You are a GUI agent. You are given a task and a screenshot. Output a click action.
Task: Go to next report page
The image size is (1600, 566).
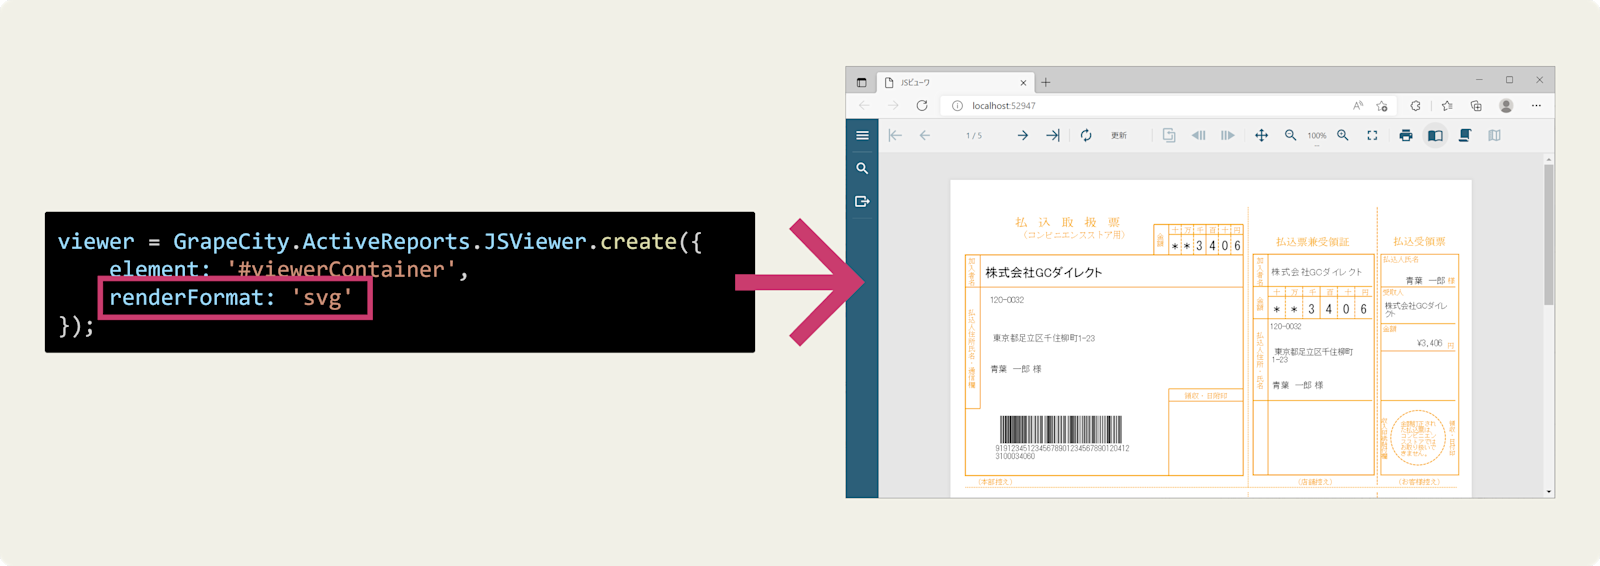tap(1023, 136)
